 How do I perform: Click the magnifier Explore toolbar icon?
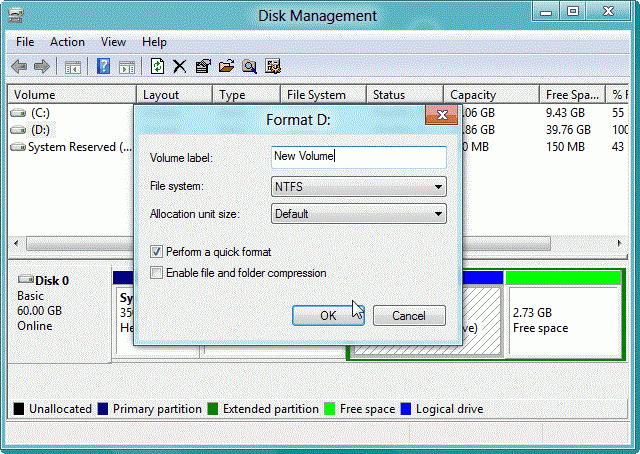pyautogui.click(x=249, y=66)
